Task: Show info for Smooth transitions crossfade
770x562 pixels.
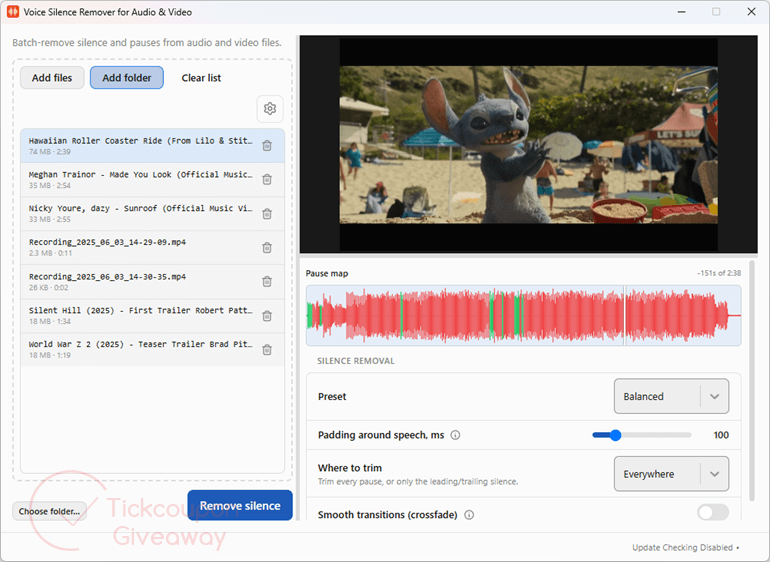Action: click(469, 515)
